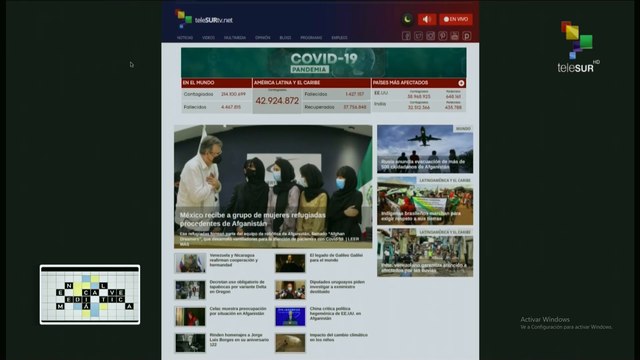Select the EN EL MUNDO header

click(x=216, y=83)
